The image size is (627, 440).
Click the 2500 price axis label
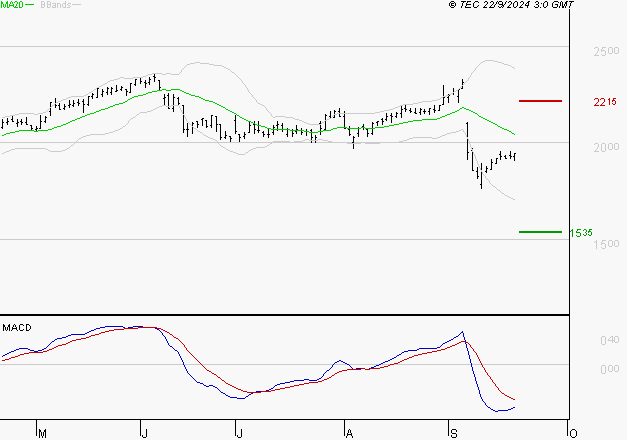coord(606,51)
